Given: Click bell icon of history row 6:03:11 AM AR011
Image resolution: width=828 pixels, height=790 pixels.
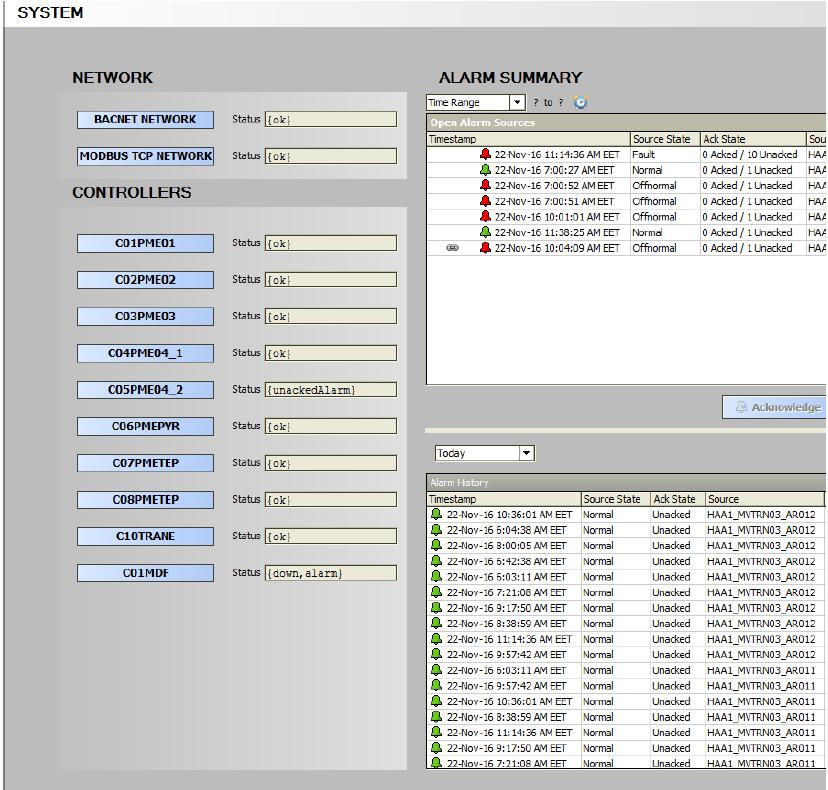Looking at the screenshot, I should [x=436, y=670].
